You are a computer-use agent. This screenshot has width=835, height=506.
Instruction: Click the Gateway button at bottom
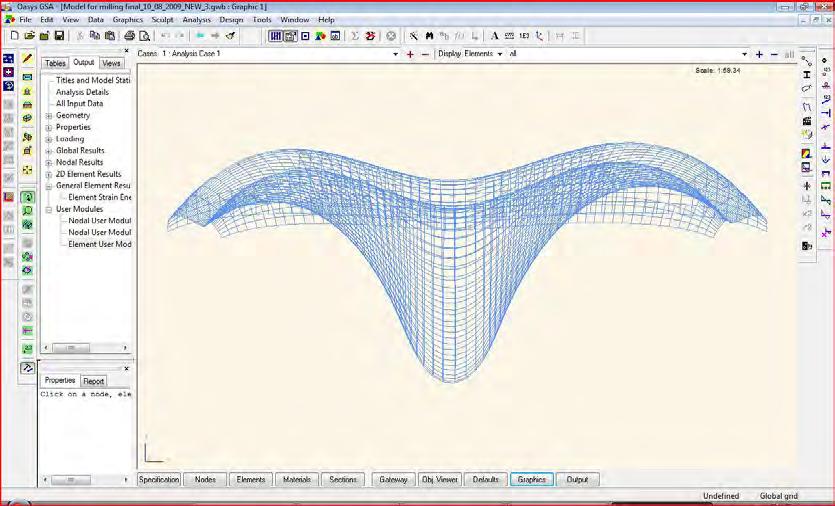pos(393,480)
